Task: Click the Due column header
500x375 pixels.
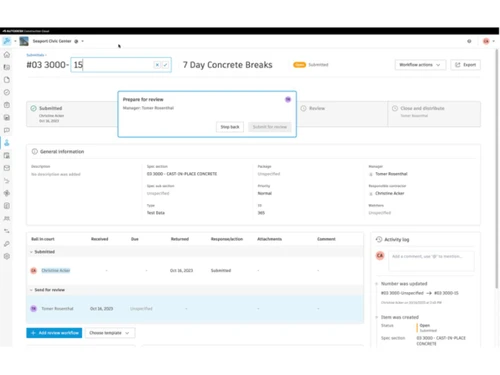Action: 135,239
